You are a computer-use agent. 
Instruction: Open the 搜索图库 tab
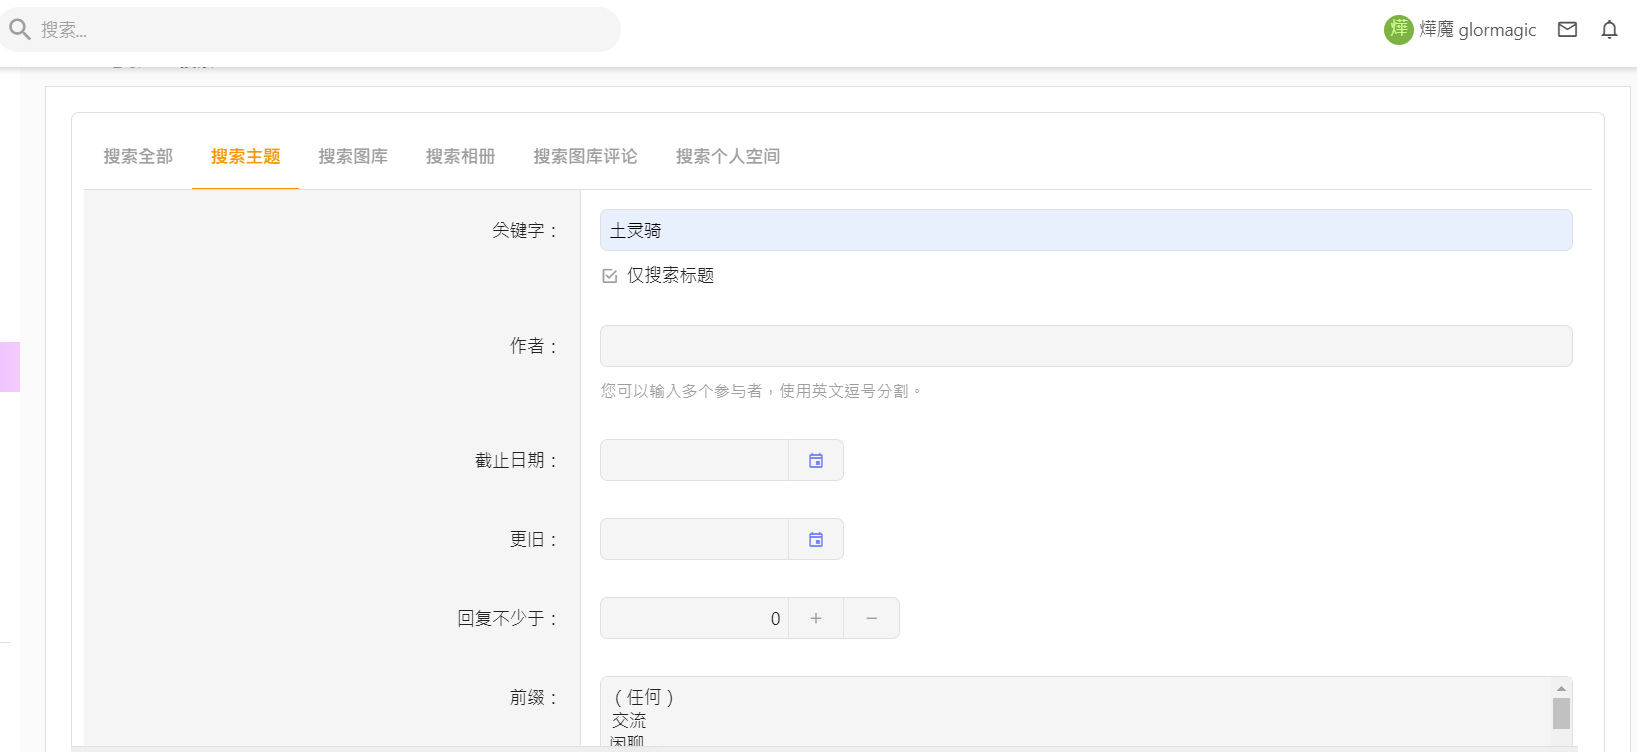coord(353,156)
